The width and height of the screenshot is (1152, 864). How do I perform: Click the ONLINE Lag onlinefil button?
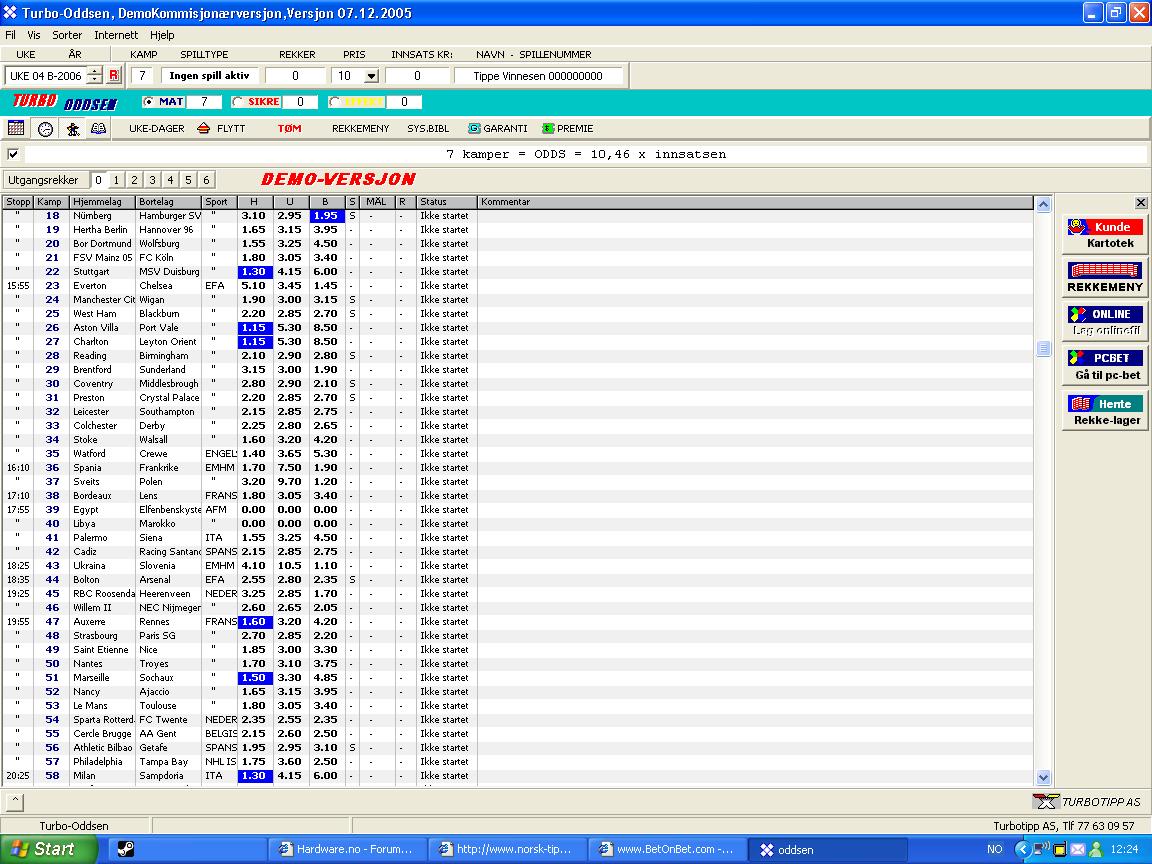point(1104,322)
